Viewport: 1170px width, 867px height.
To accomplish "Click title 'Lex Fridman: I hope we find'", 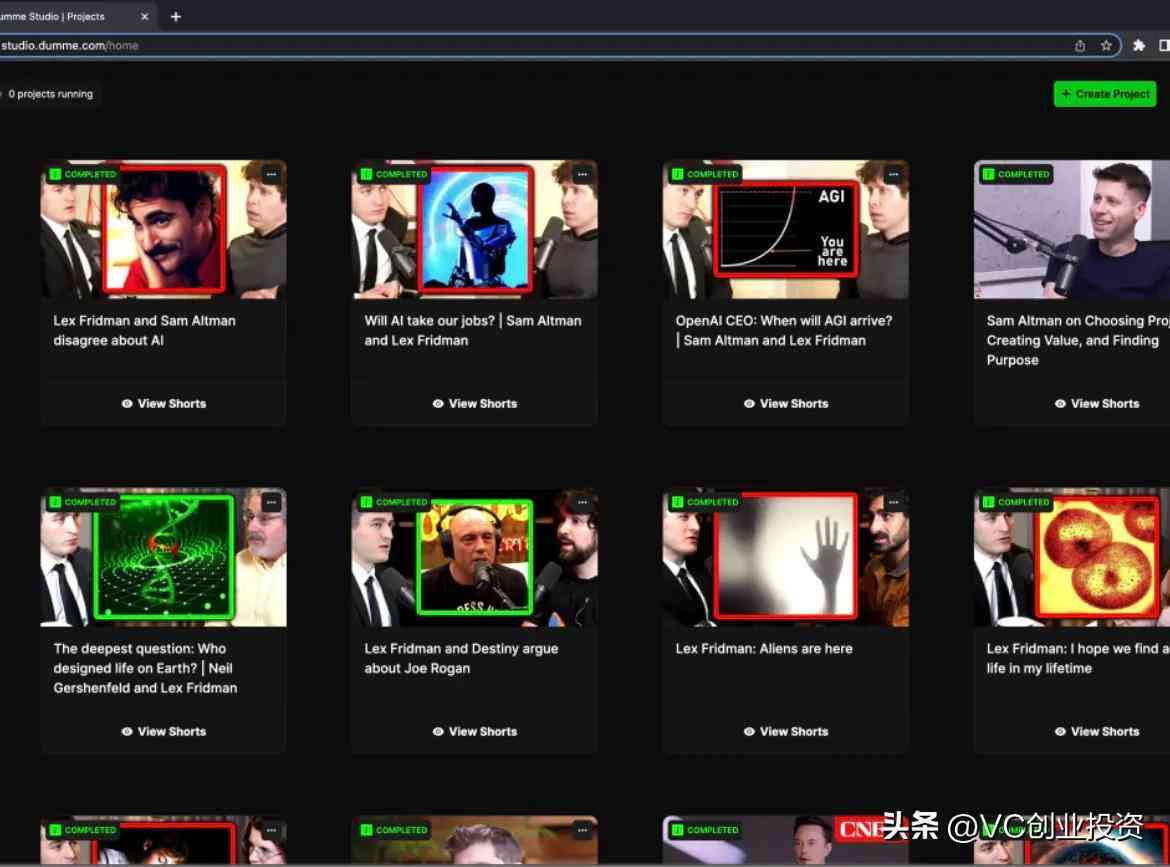I will pos(1077,659).
